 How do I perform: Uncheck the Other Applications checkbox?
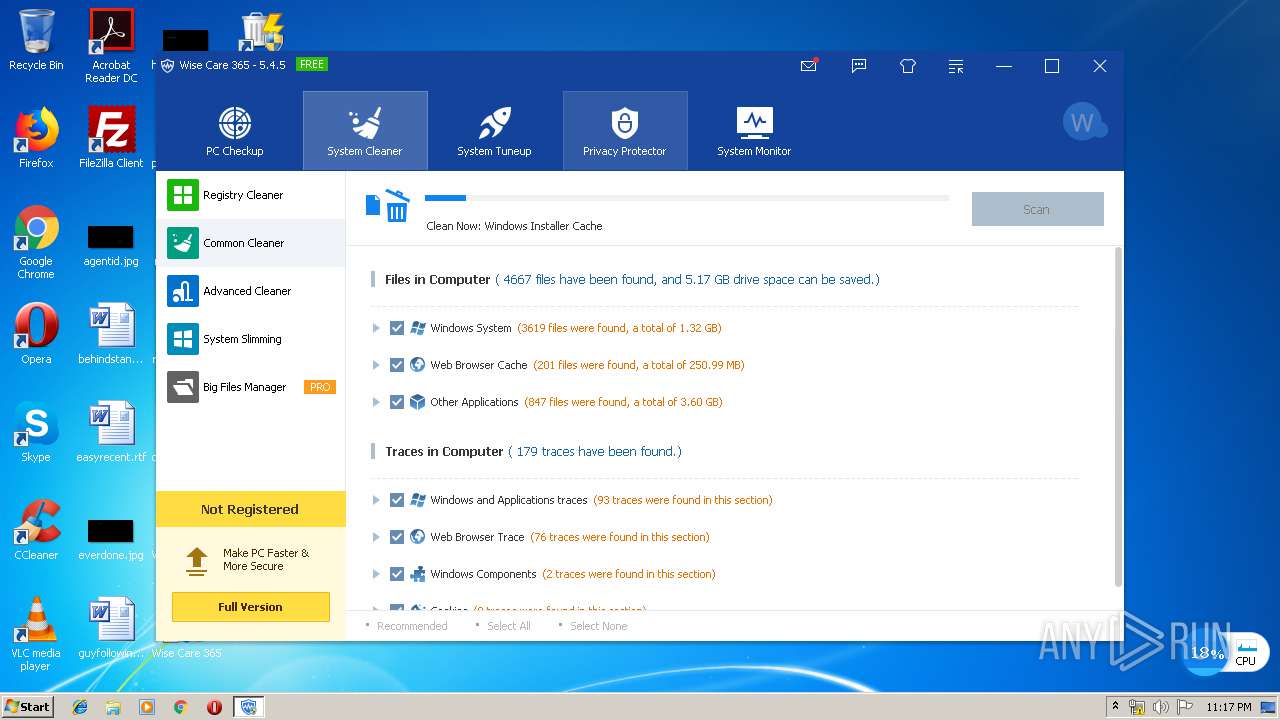[x=397, y=402]
